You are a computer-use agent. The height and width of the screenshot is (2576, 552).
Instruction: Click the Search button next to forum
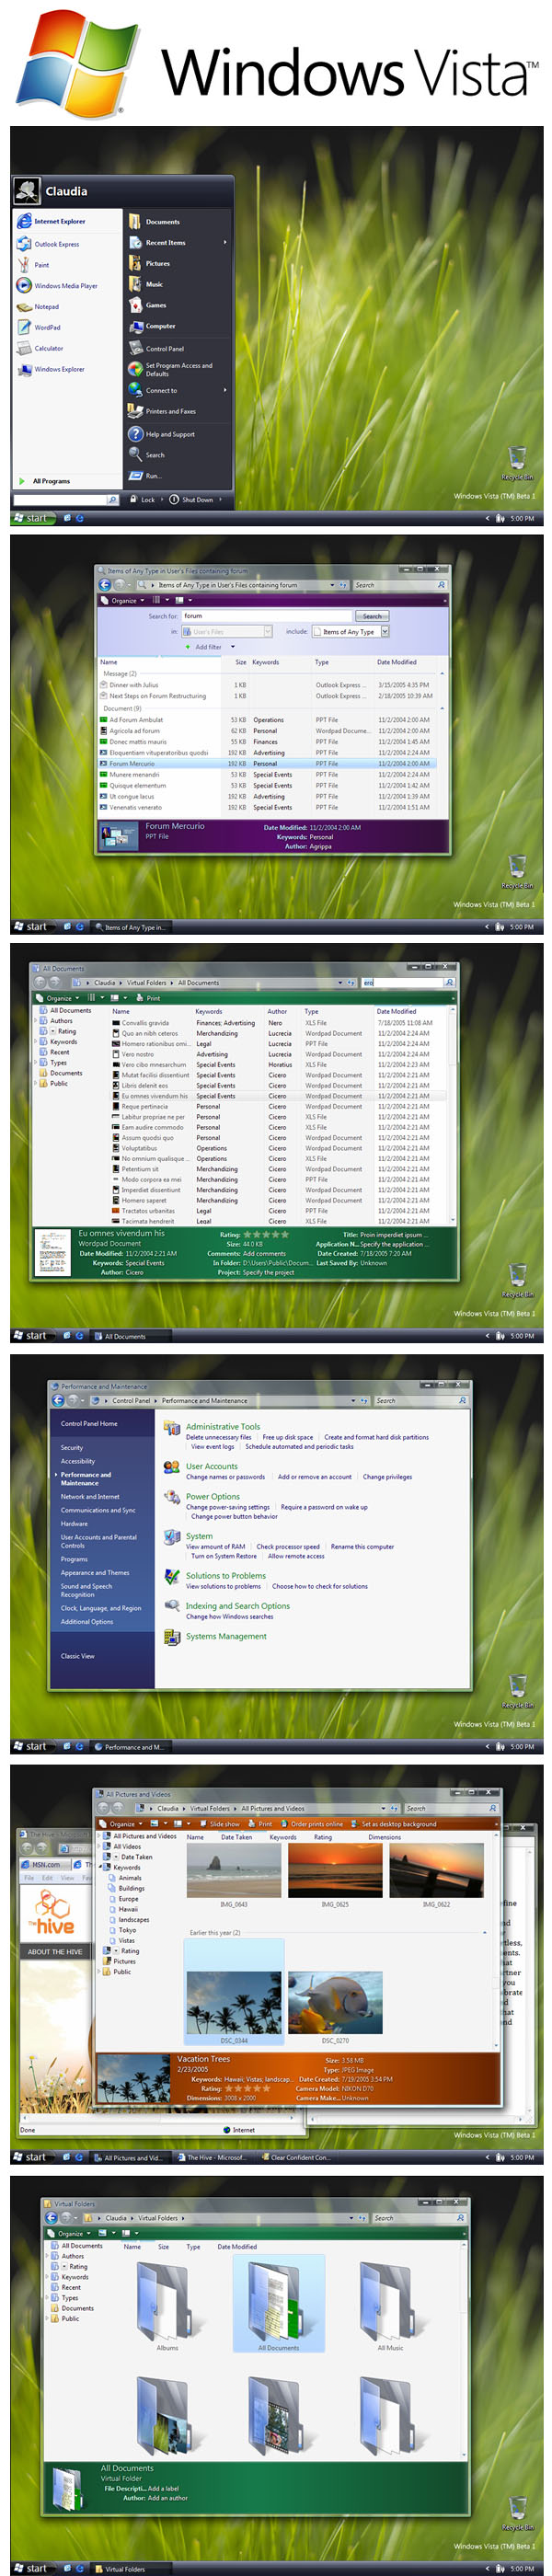(x=372, y=616)
